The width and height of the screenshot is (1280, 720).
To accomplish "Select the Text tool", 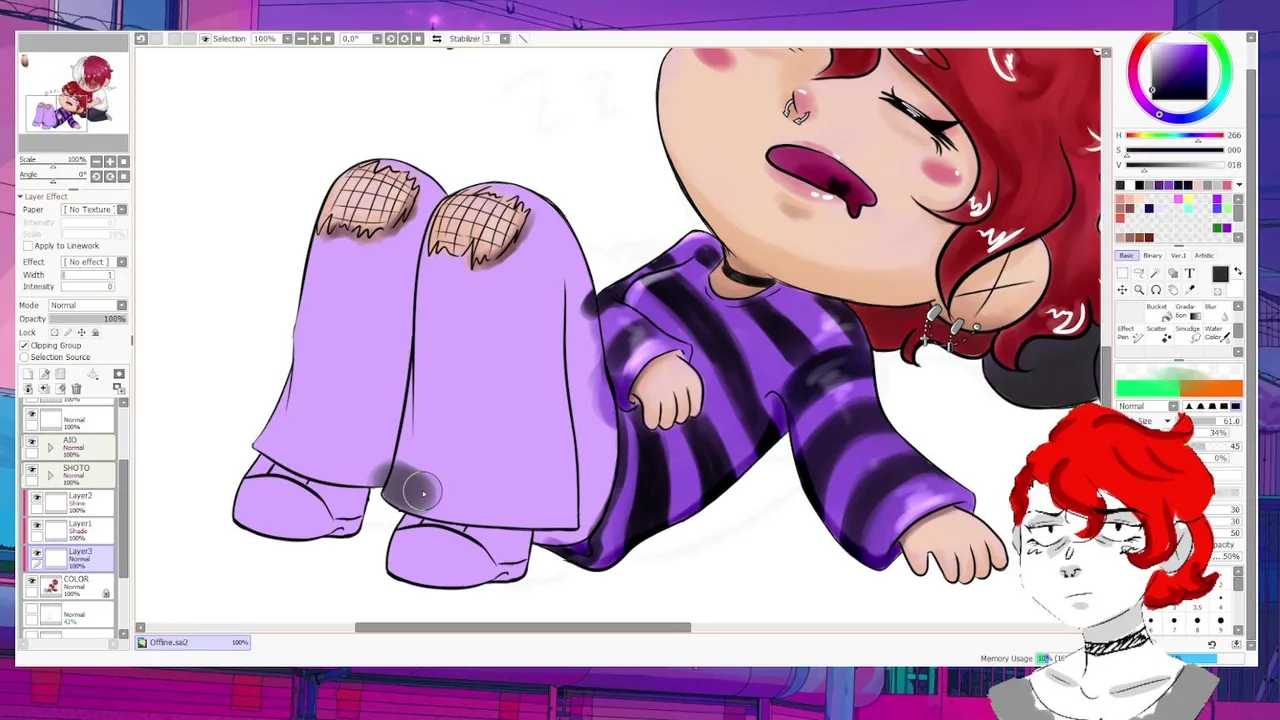I will (x=1190, y=273).
